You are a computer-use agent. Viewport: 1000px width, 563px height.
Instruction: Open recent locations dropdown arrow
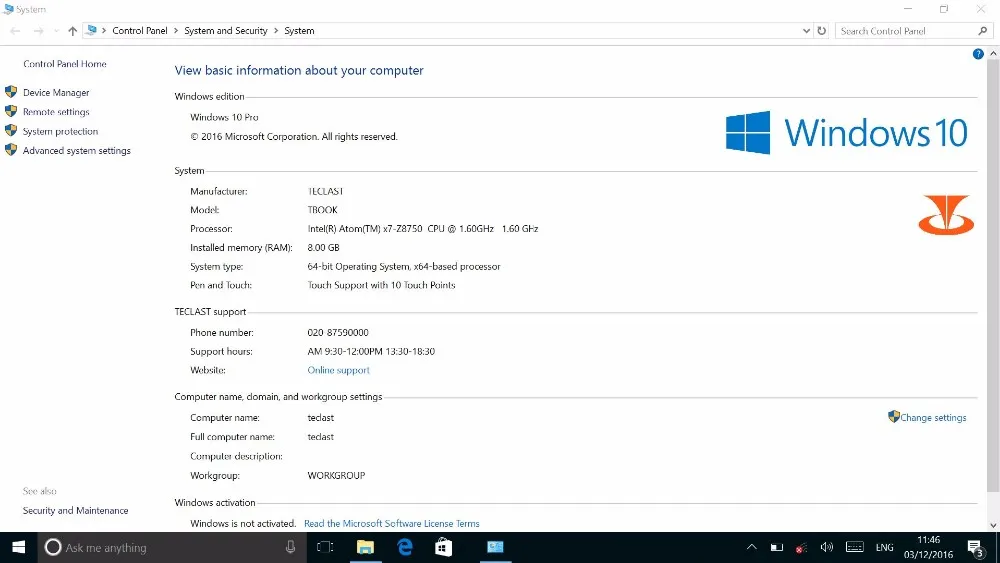(x=56, y=31)
